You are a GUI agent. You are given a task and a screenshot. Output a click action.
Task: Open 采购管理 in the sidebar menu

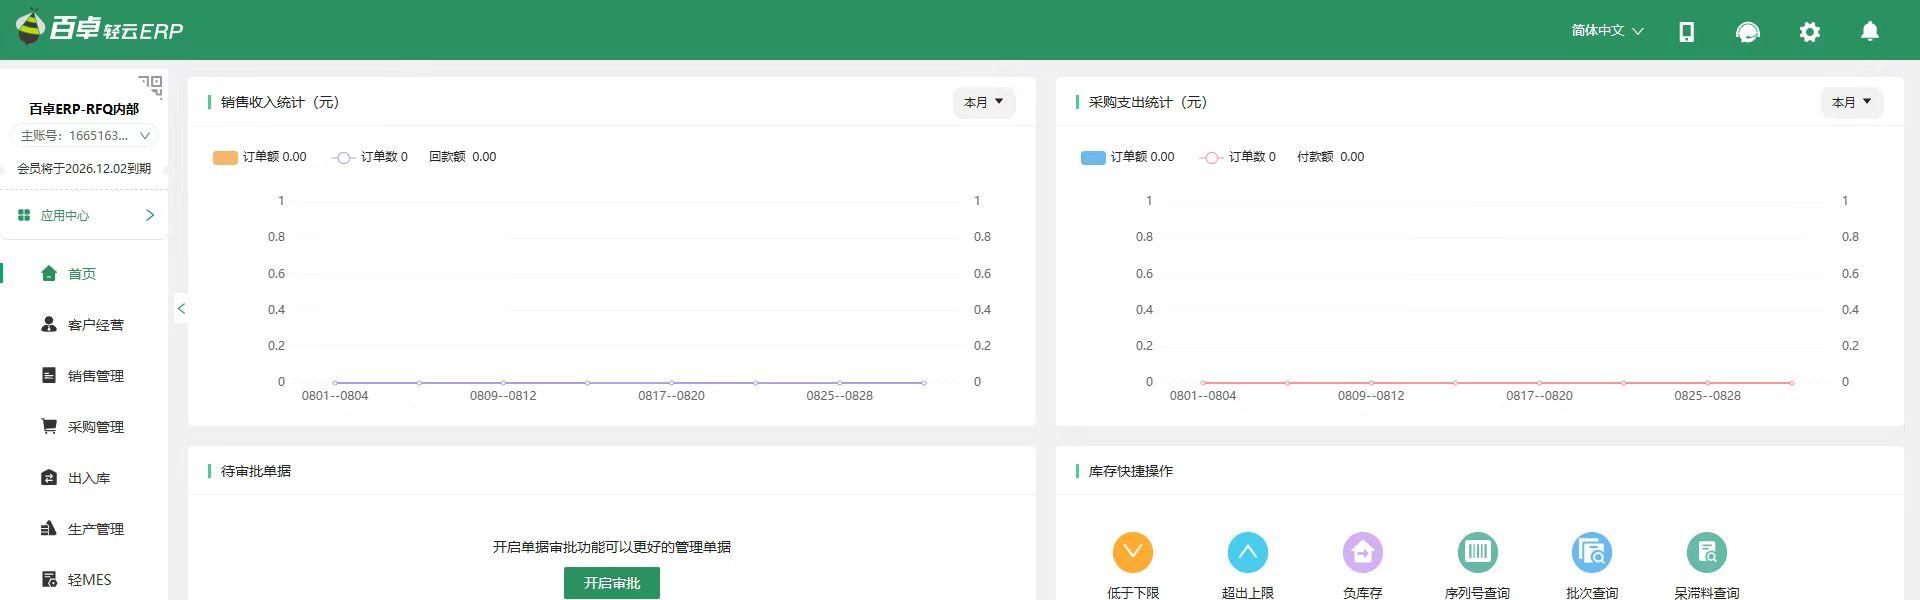pos(95,427)
